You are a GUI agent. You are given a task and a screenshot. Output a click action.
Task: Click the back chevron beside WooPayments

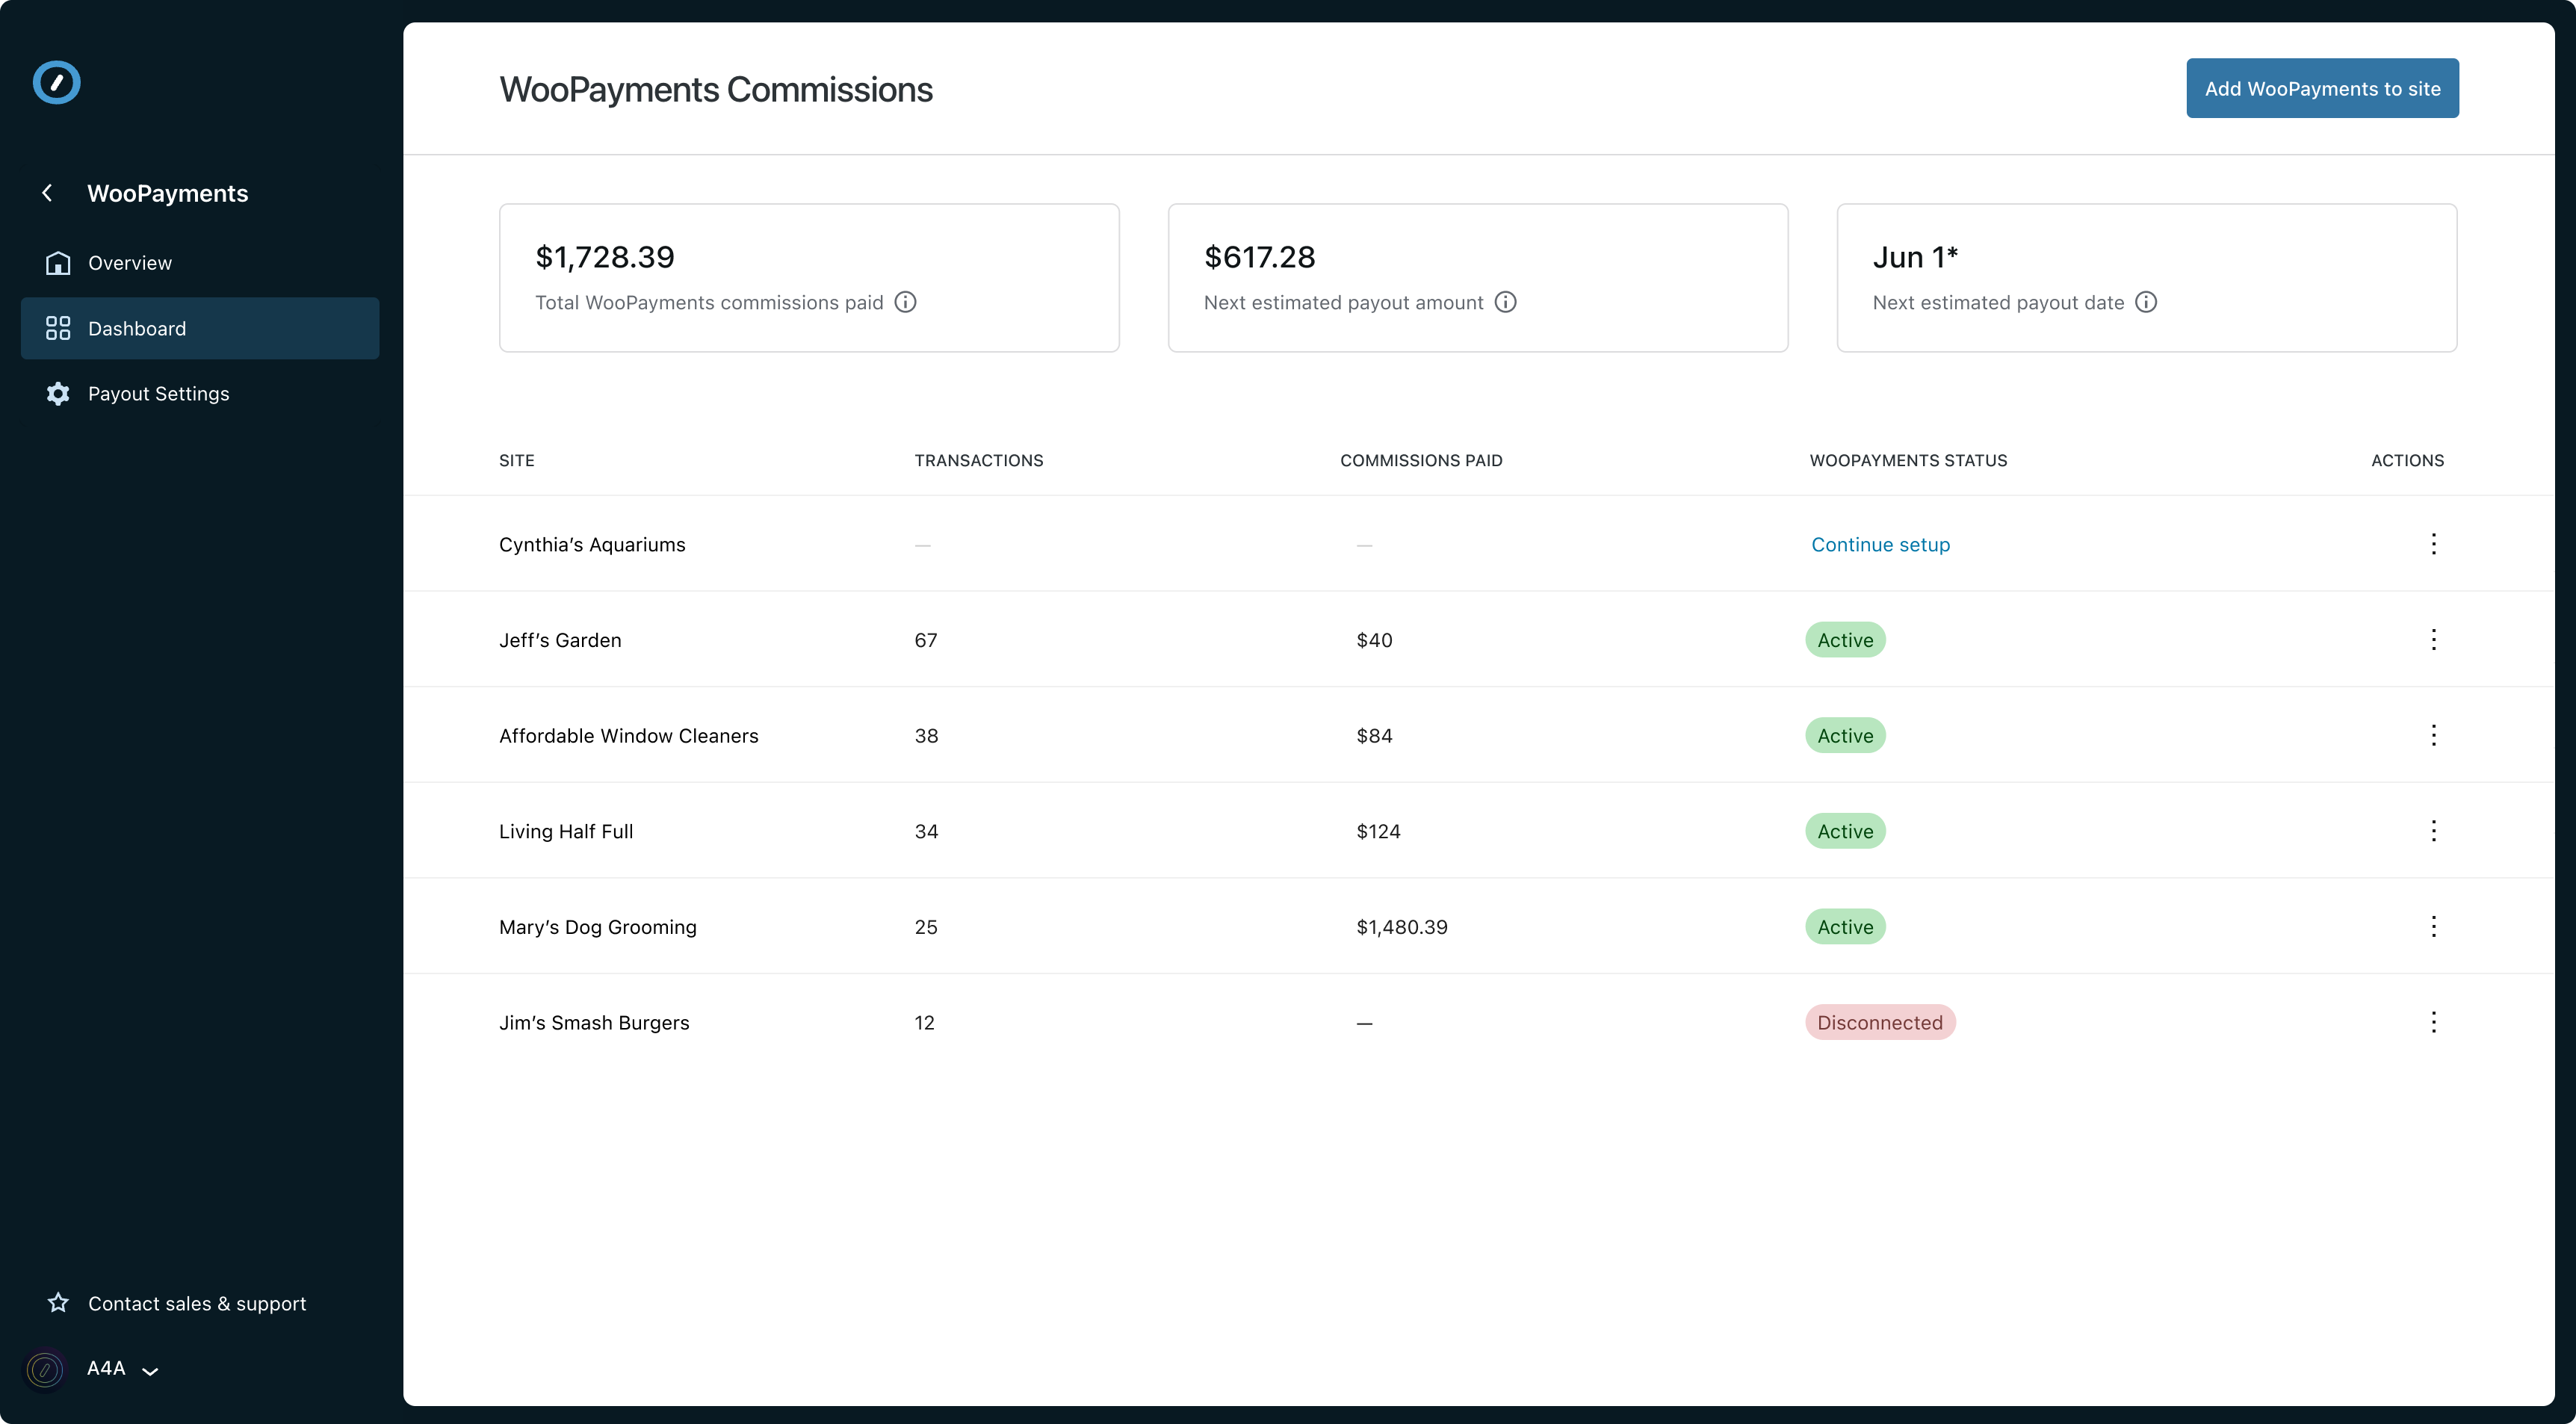pos(47,193)
